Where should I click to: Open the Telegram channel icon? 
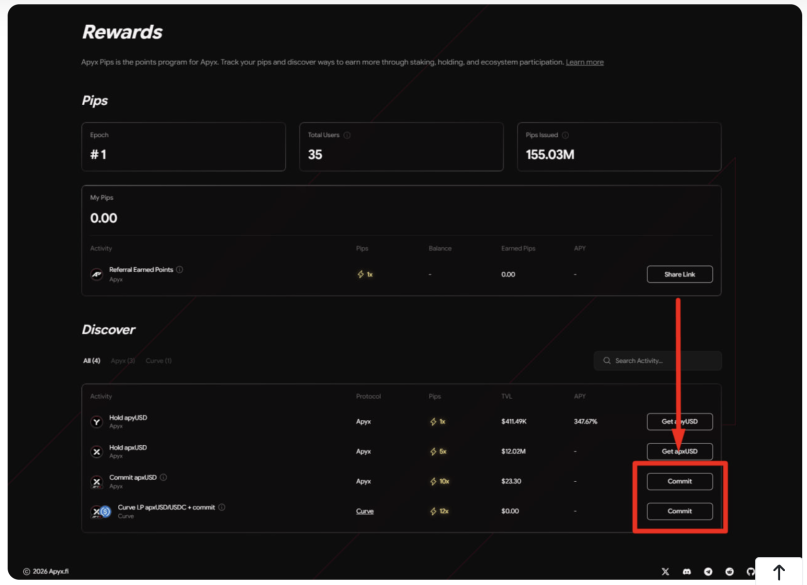tap(708, 571)
